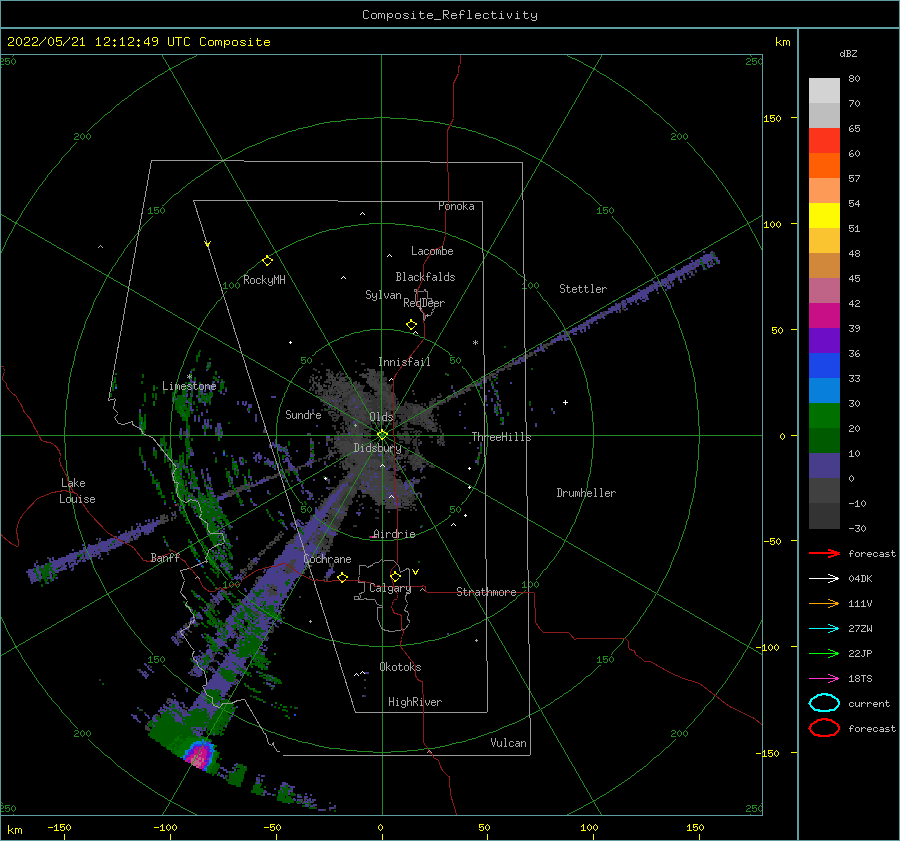Click the ThreeHills city label
The width and height of the screenshot is (900, 841).
point(501,437)
